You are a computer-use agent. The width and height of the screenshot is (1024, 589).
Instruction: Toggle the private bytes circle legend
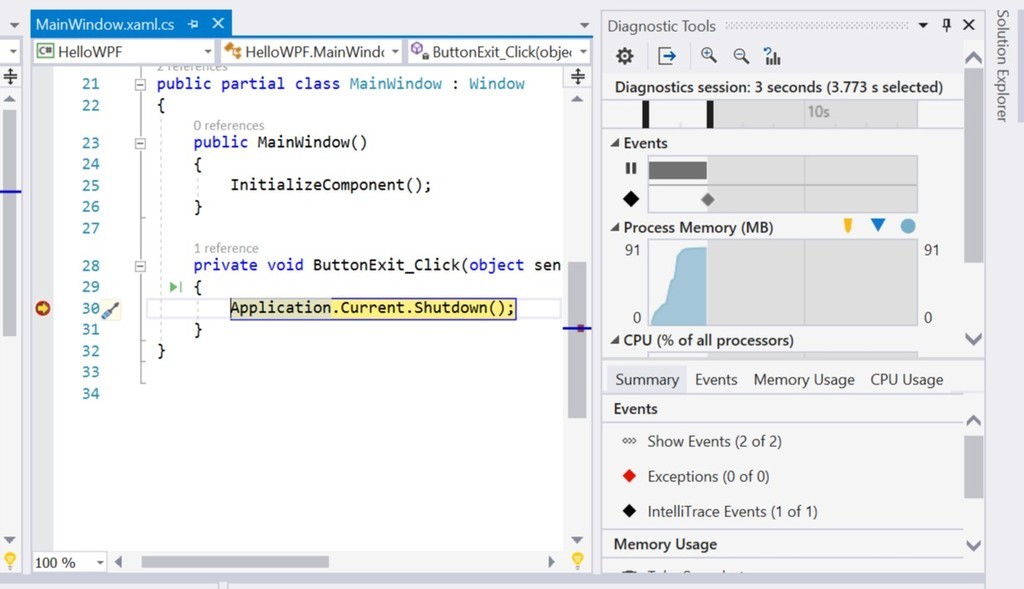(908, 226)
